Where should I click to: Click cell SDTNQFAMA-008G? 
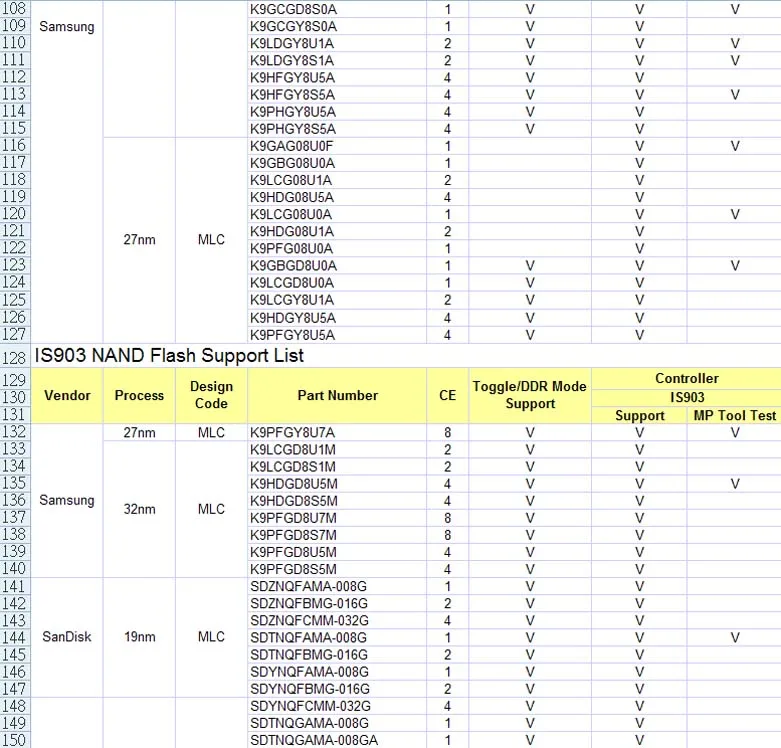pos(337,637)
